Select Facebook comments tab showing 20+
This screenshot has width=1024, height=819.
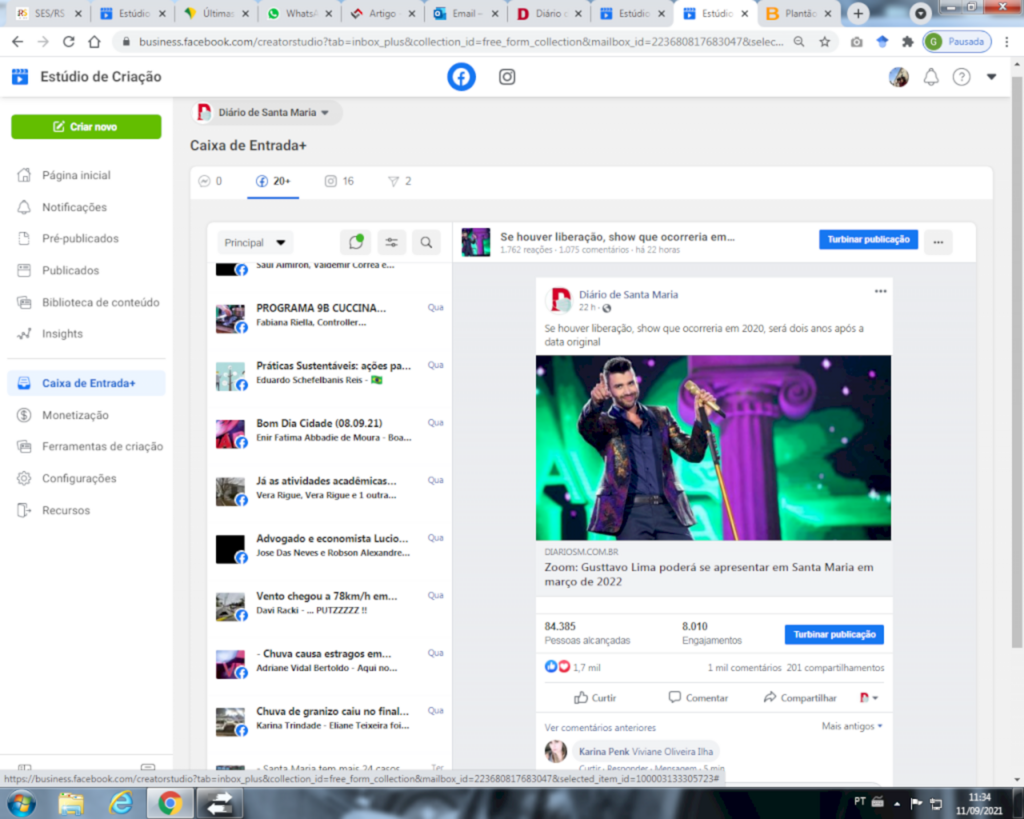point(273,182)
